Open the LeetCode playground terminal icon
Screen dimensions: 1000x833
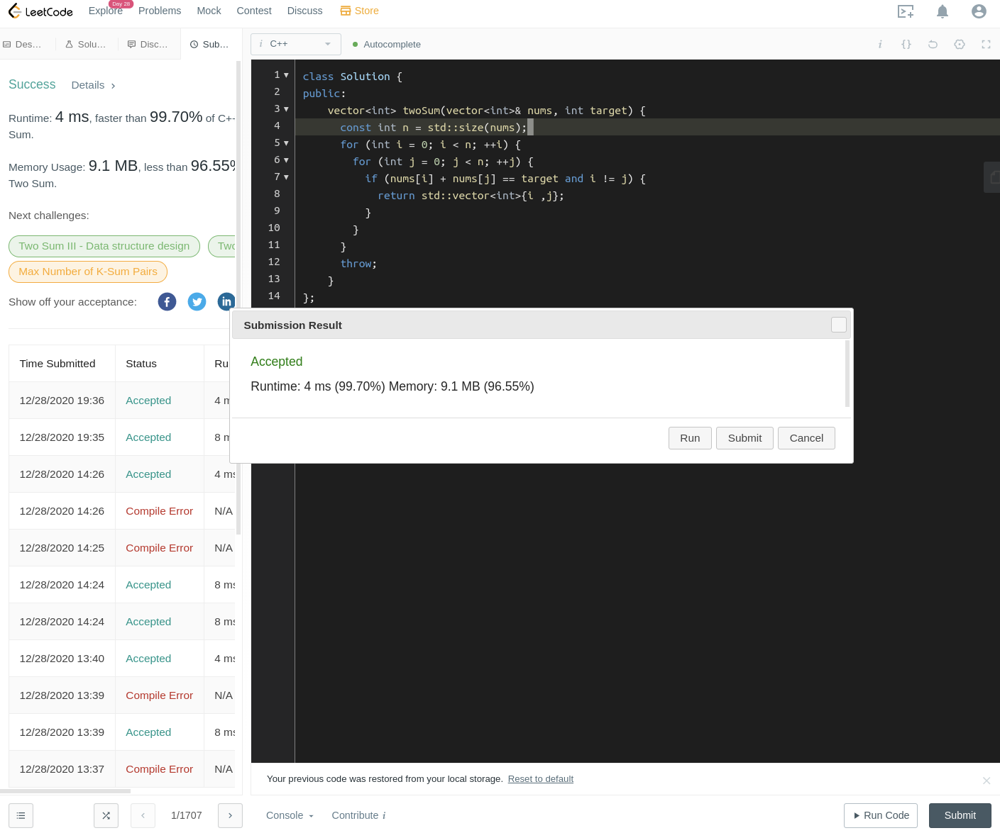tap(905, 11)
